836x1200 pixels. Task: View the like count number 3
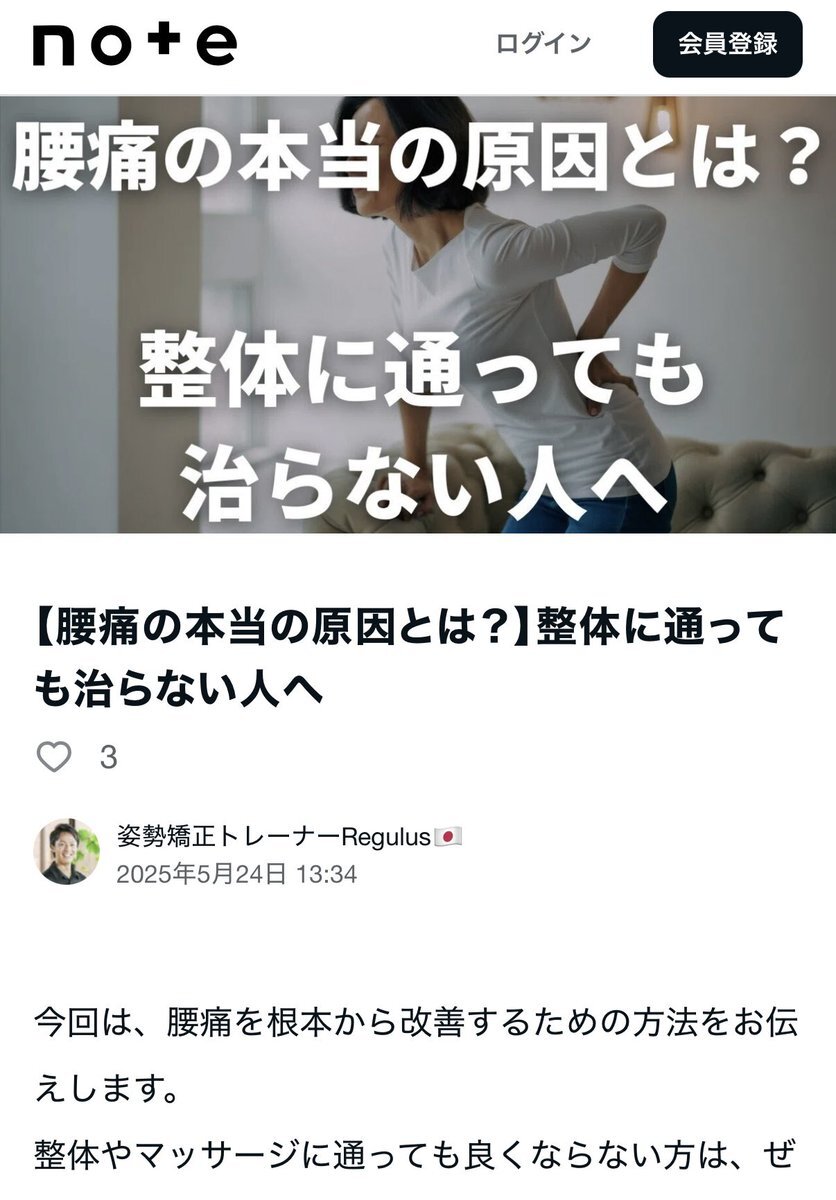(109, 758)
